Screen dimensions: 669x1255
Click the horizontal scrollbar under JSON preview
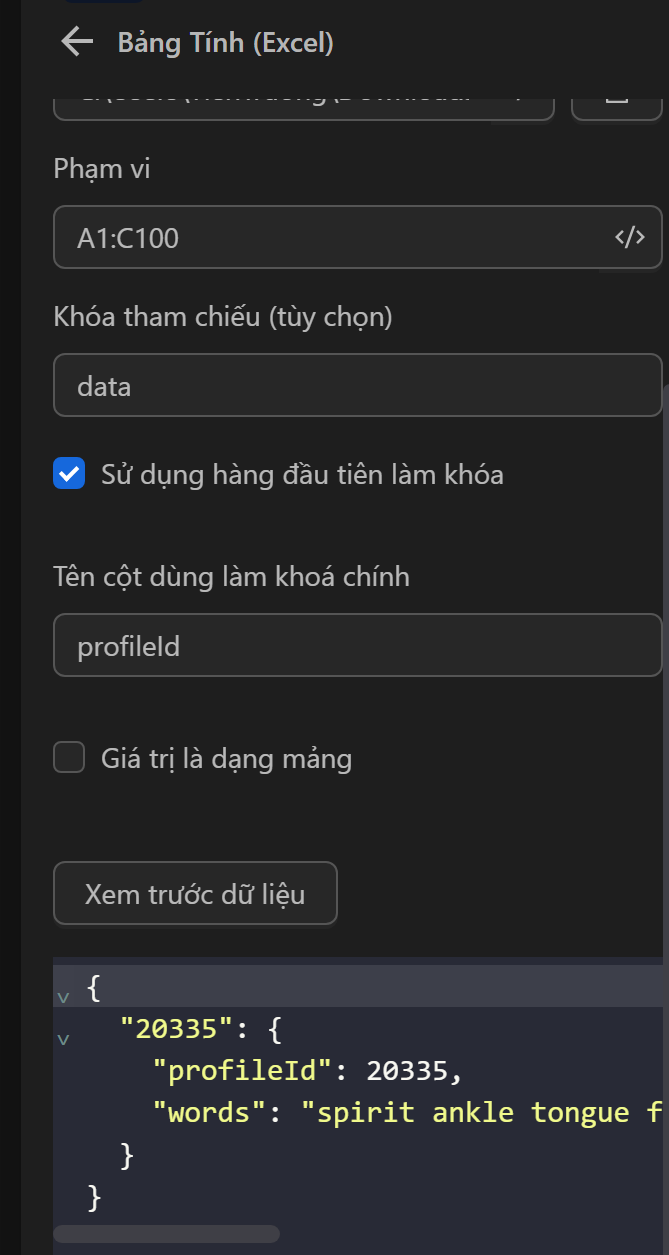166,1234
